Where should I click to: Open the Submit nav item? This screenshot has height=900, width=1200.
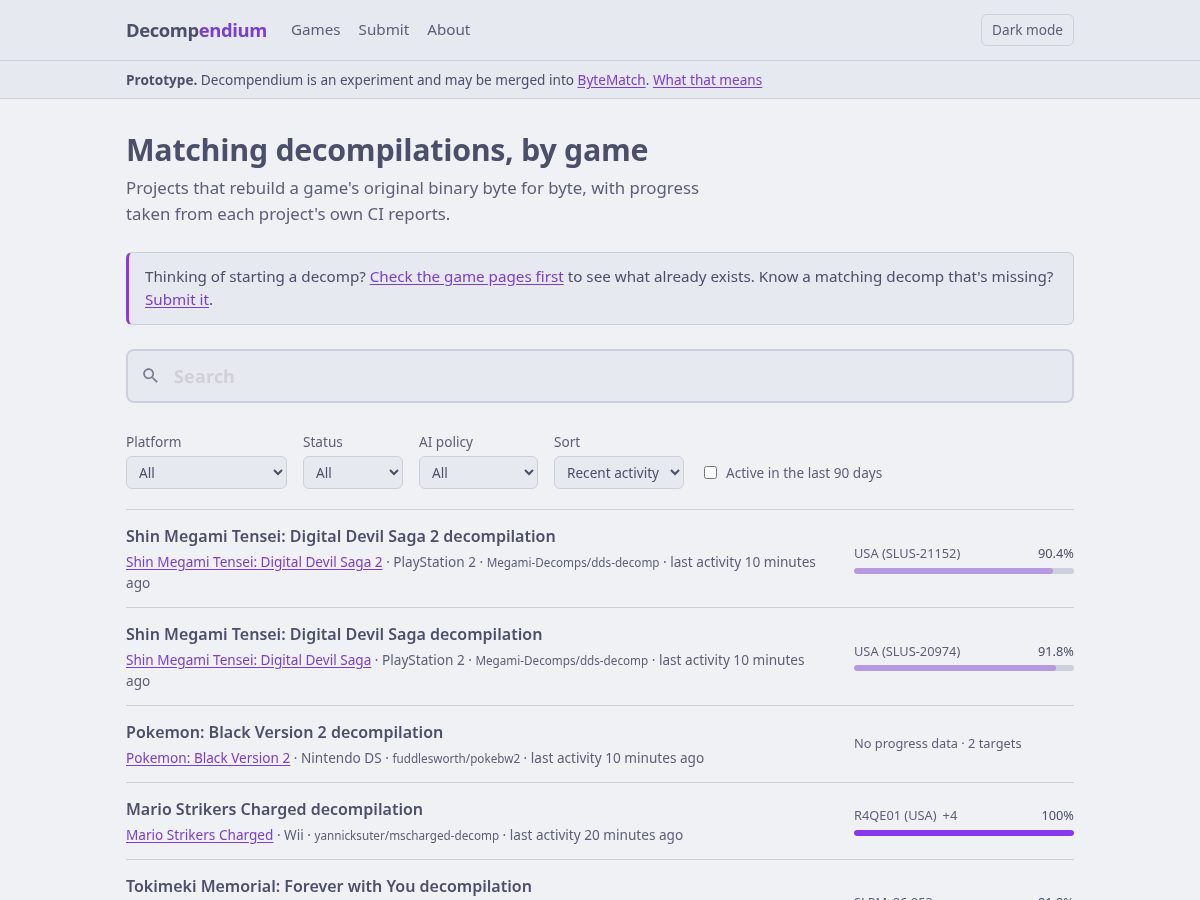(x=384, y=30)
